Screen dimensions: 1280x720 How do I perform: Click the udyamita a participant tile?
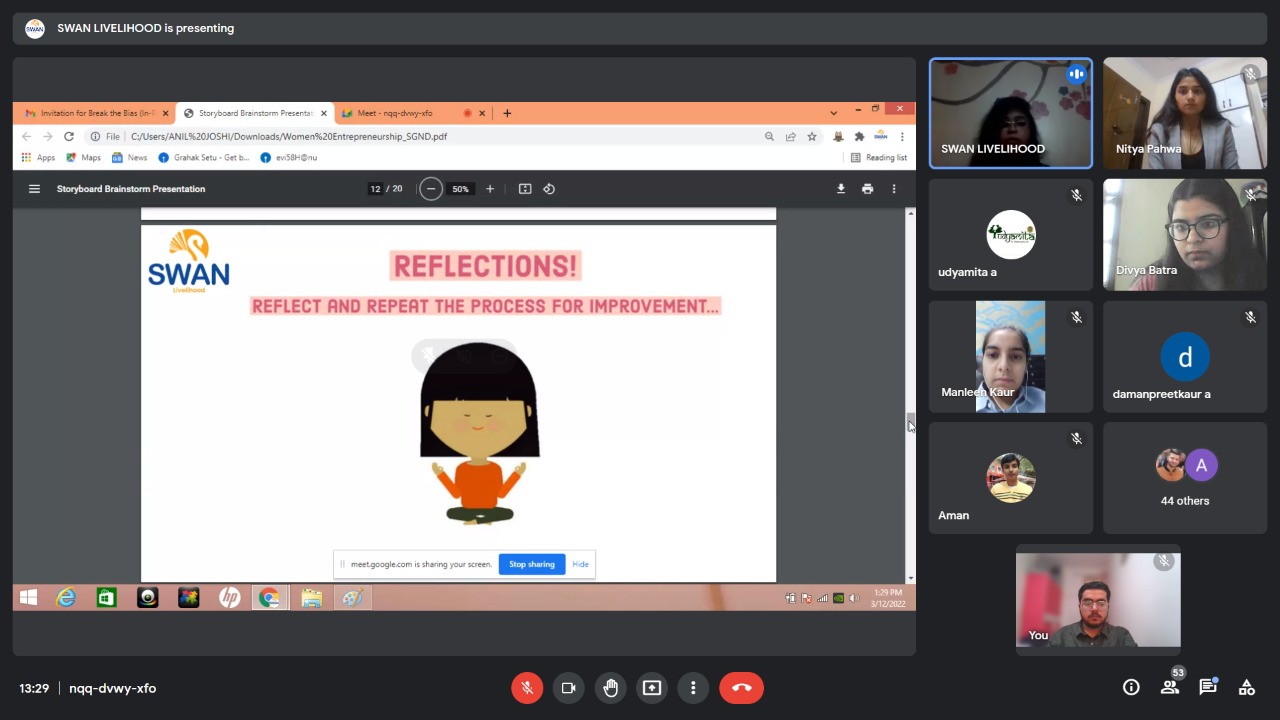click(1011, 235)
